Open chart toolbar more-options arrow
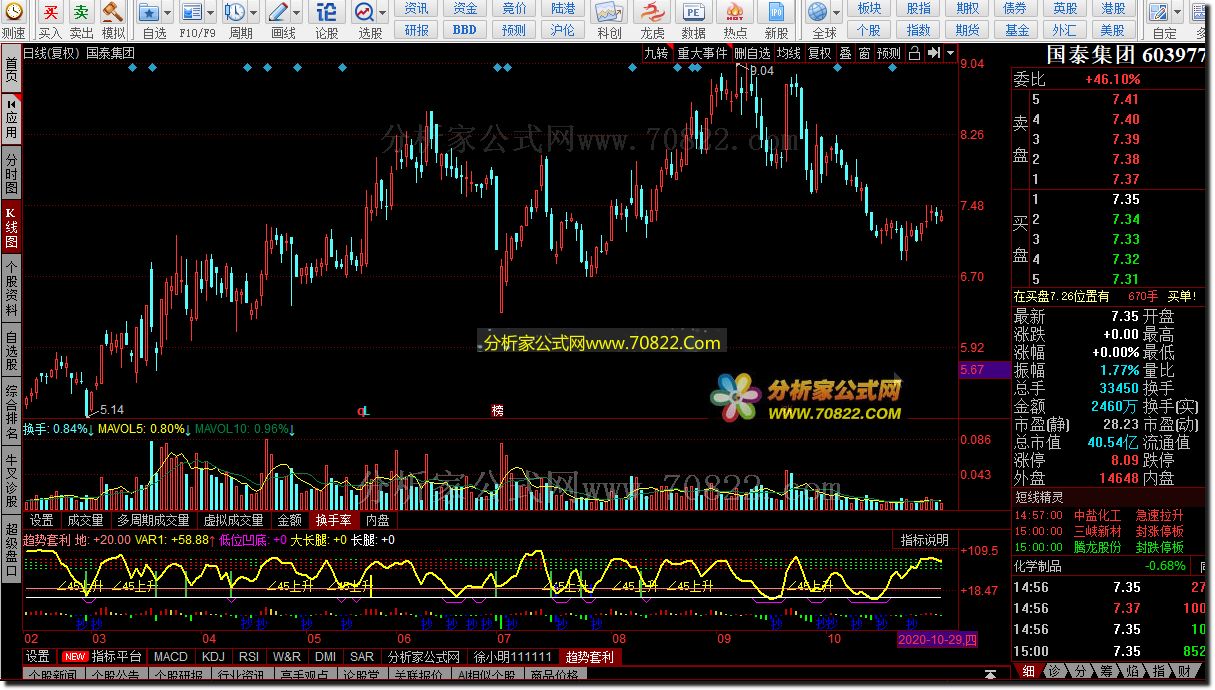Viewport: 1215px width, 690px height. pos(950,53)
